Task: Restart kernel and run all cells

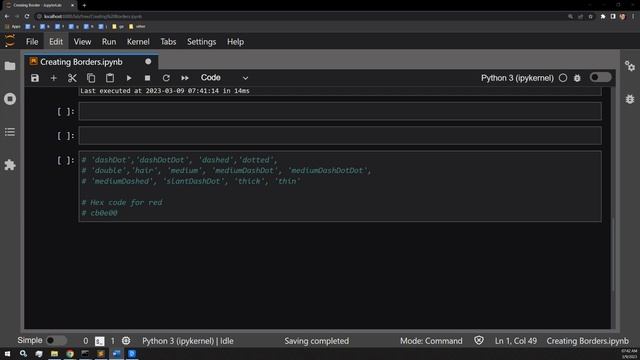Action: [185, 78]
